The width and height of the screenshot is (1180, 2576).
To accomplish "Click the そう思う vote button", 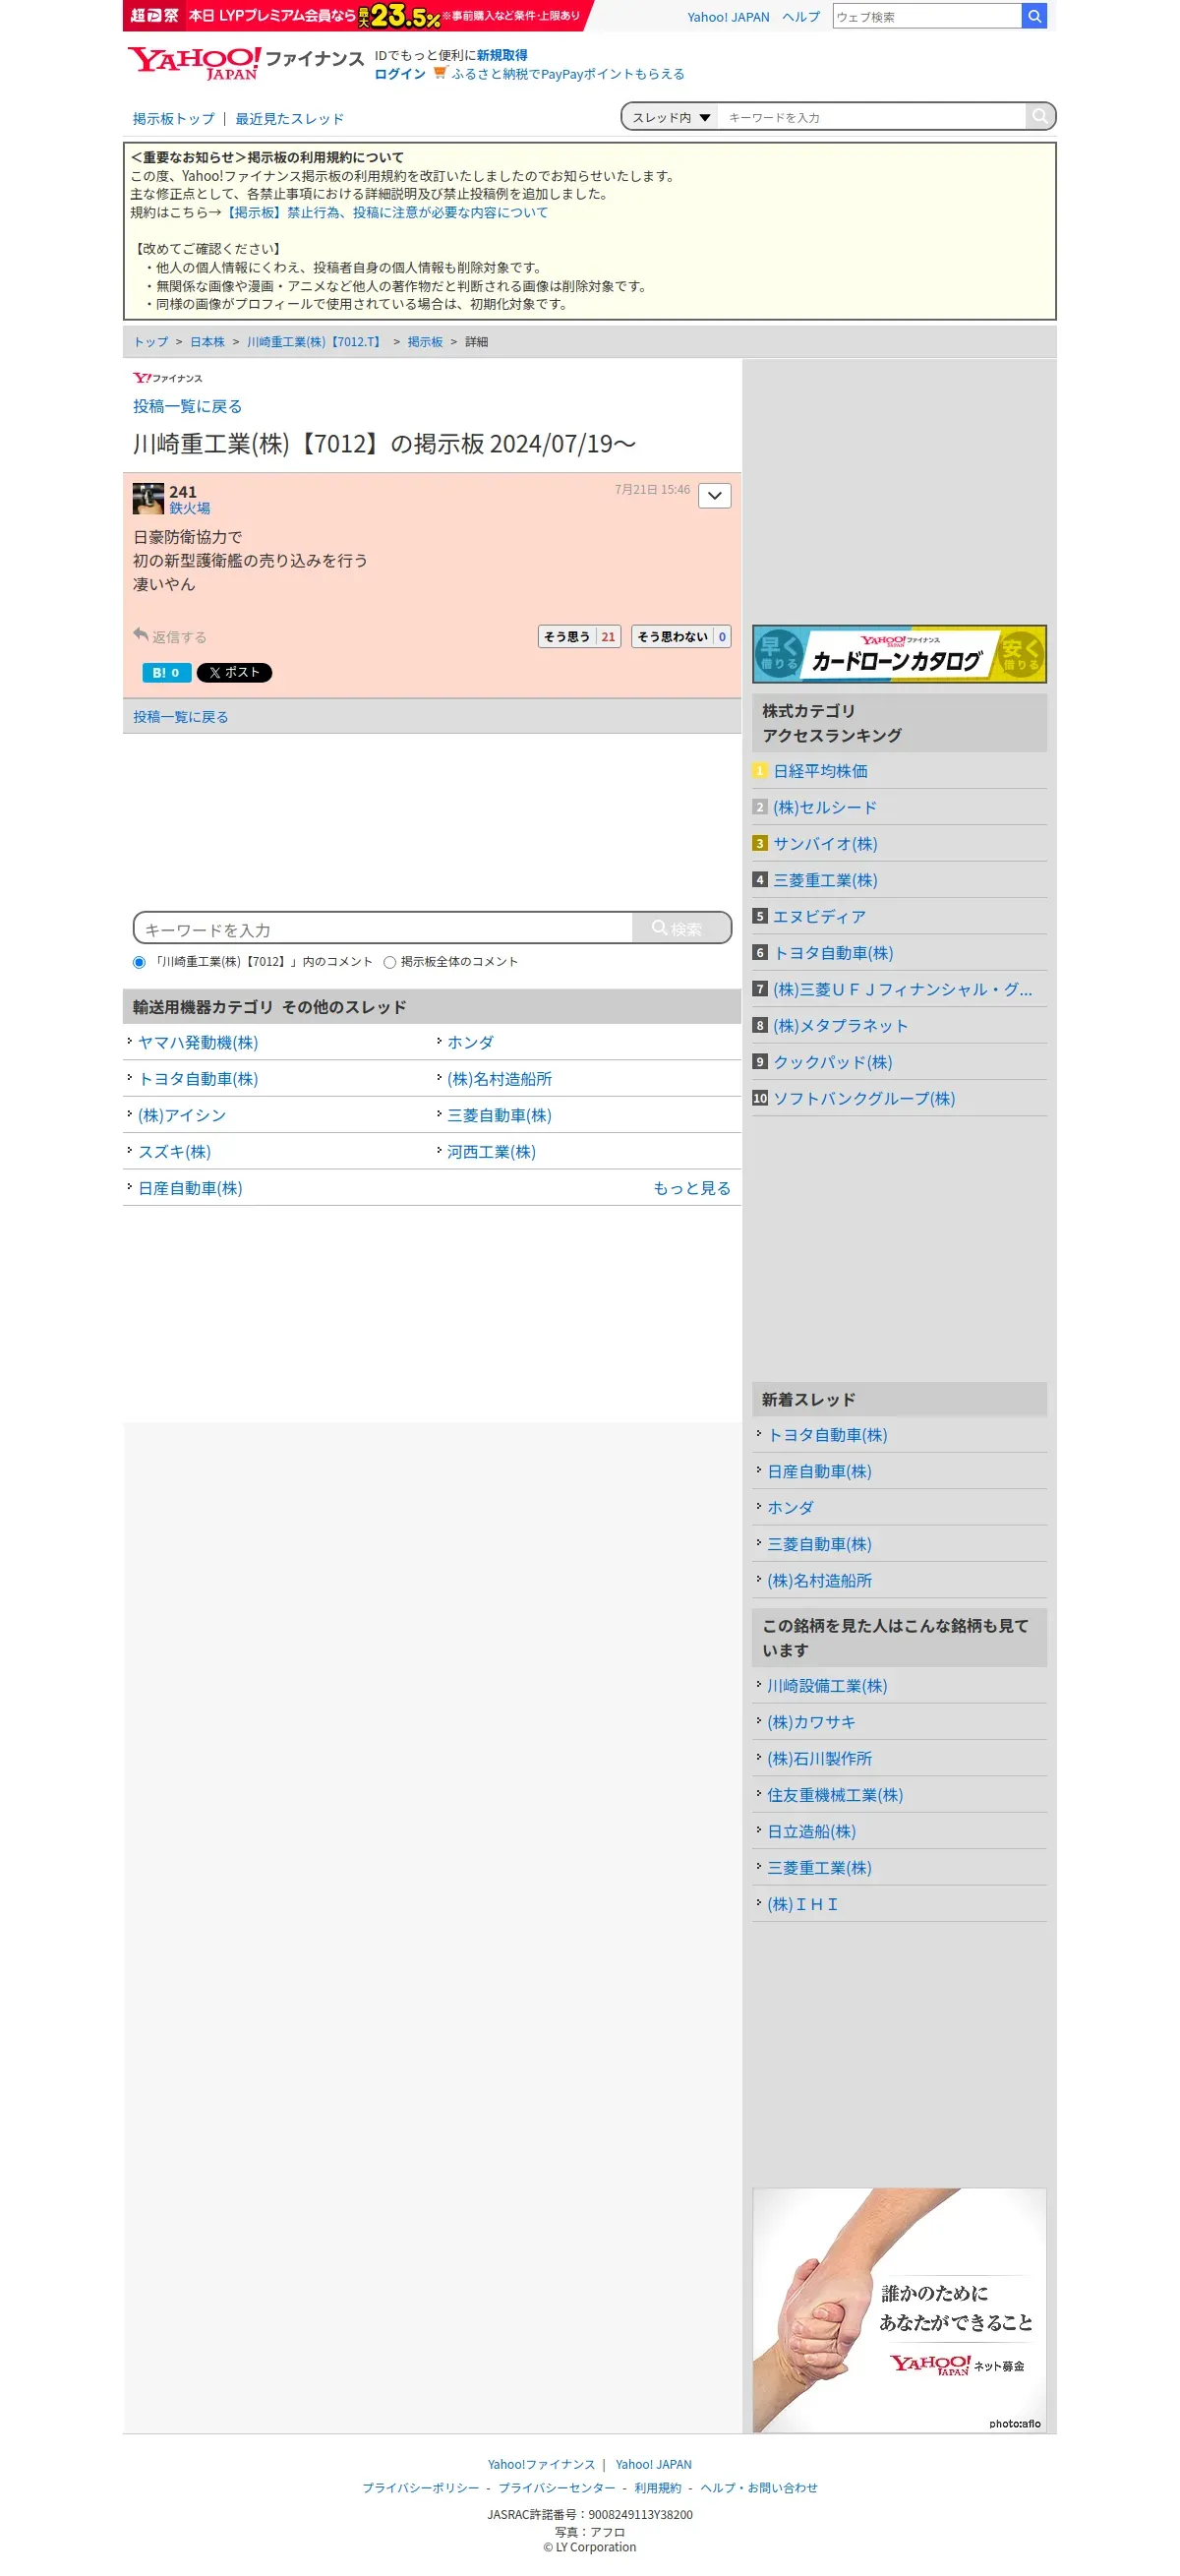I will (x=579, y=636).
